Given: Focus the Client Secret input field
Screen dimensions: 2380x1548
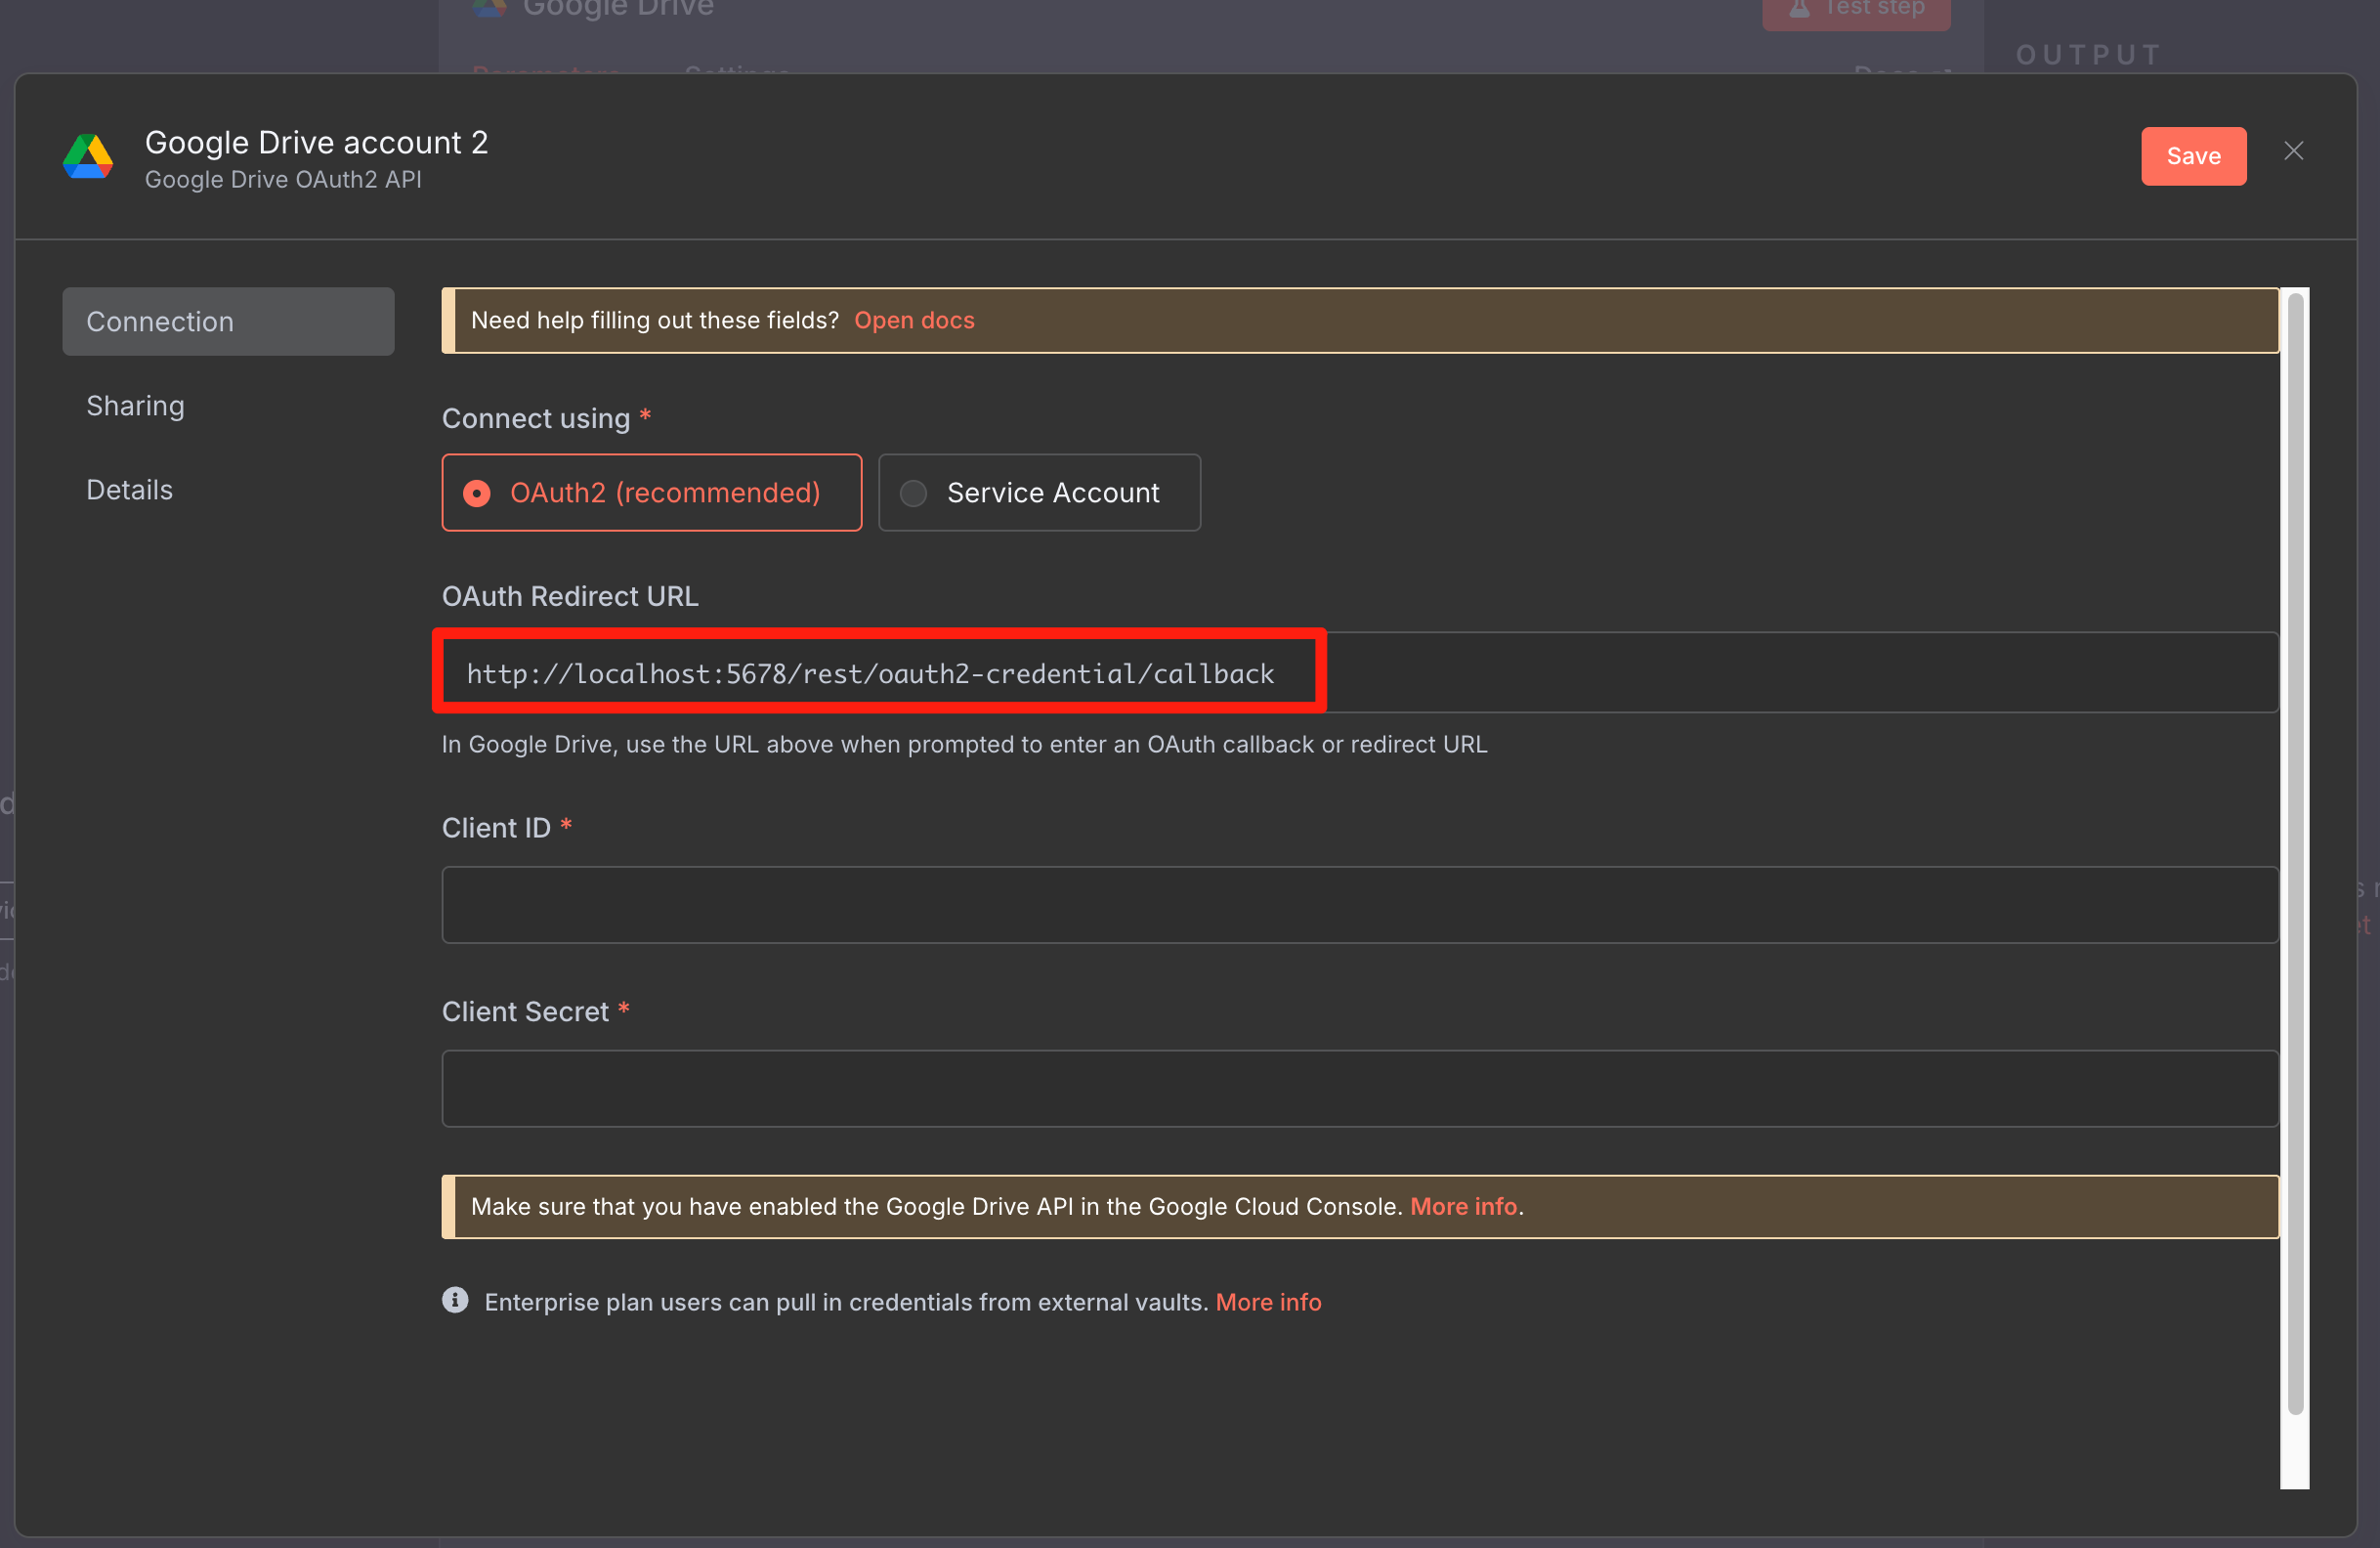Looking at the screenshot, I should click(x=1360, y=1088).
